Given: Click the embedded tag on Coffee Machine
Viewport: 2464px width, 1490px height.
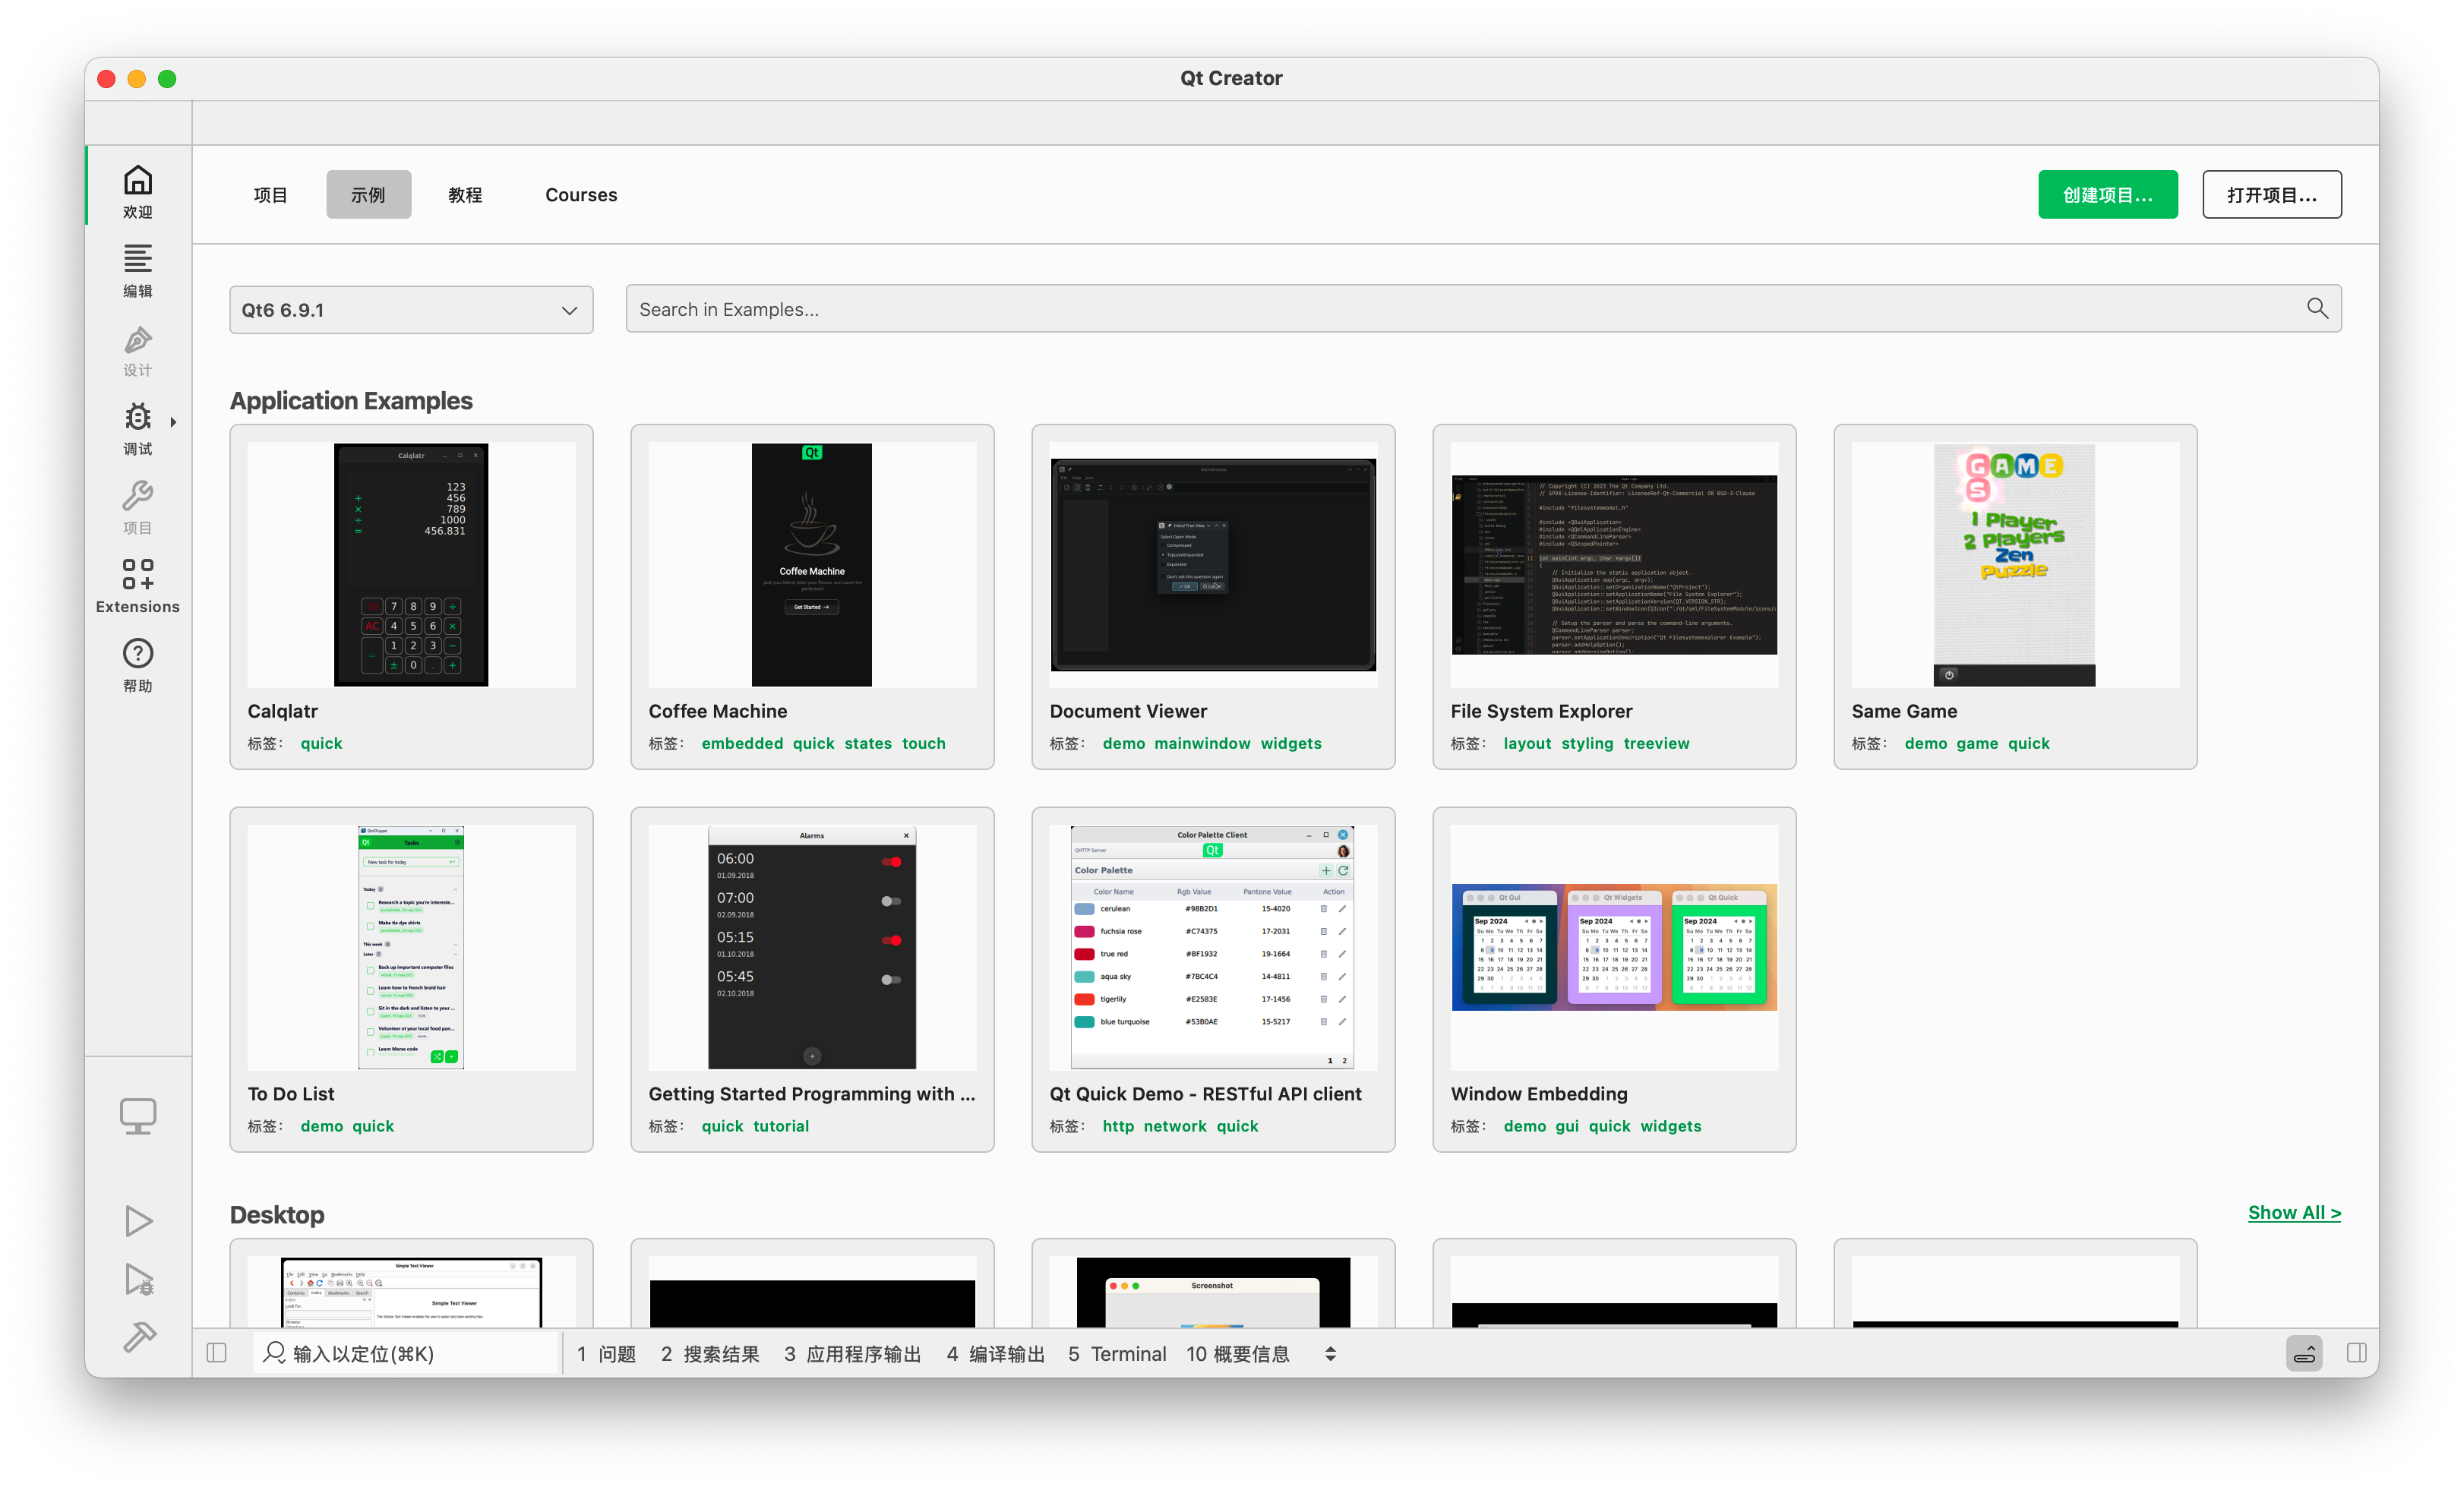Looking at the screenshot, I should [x=742, y=743].
